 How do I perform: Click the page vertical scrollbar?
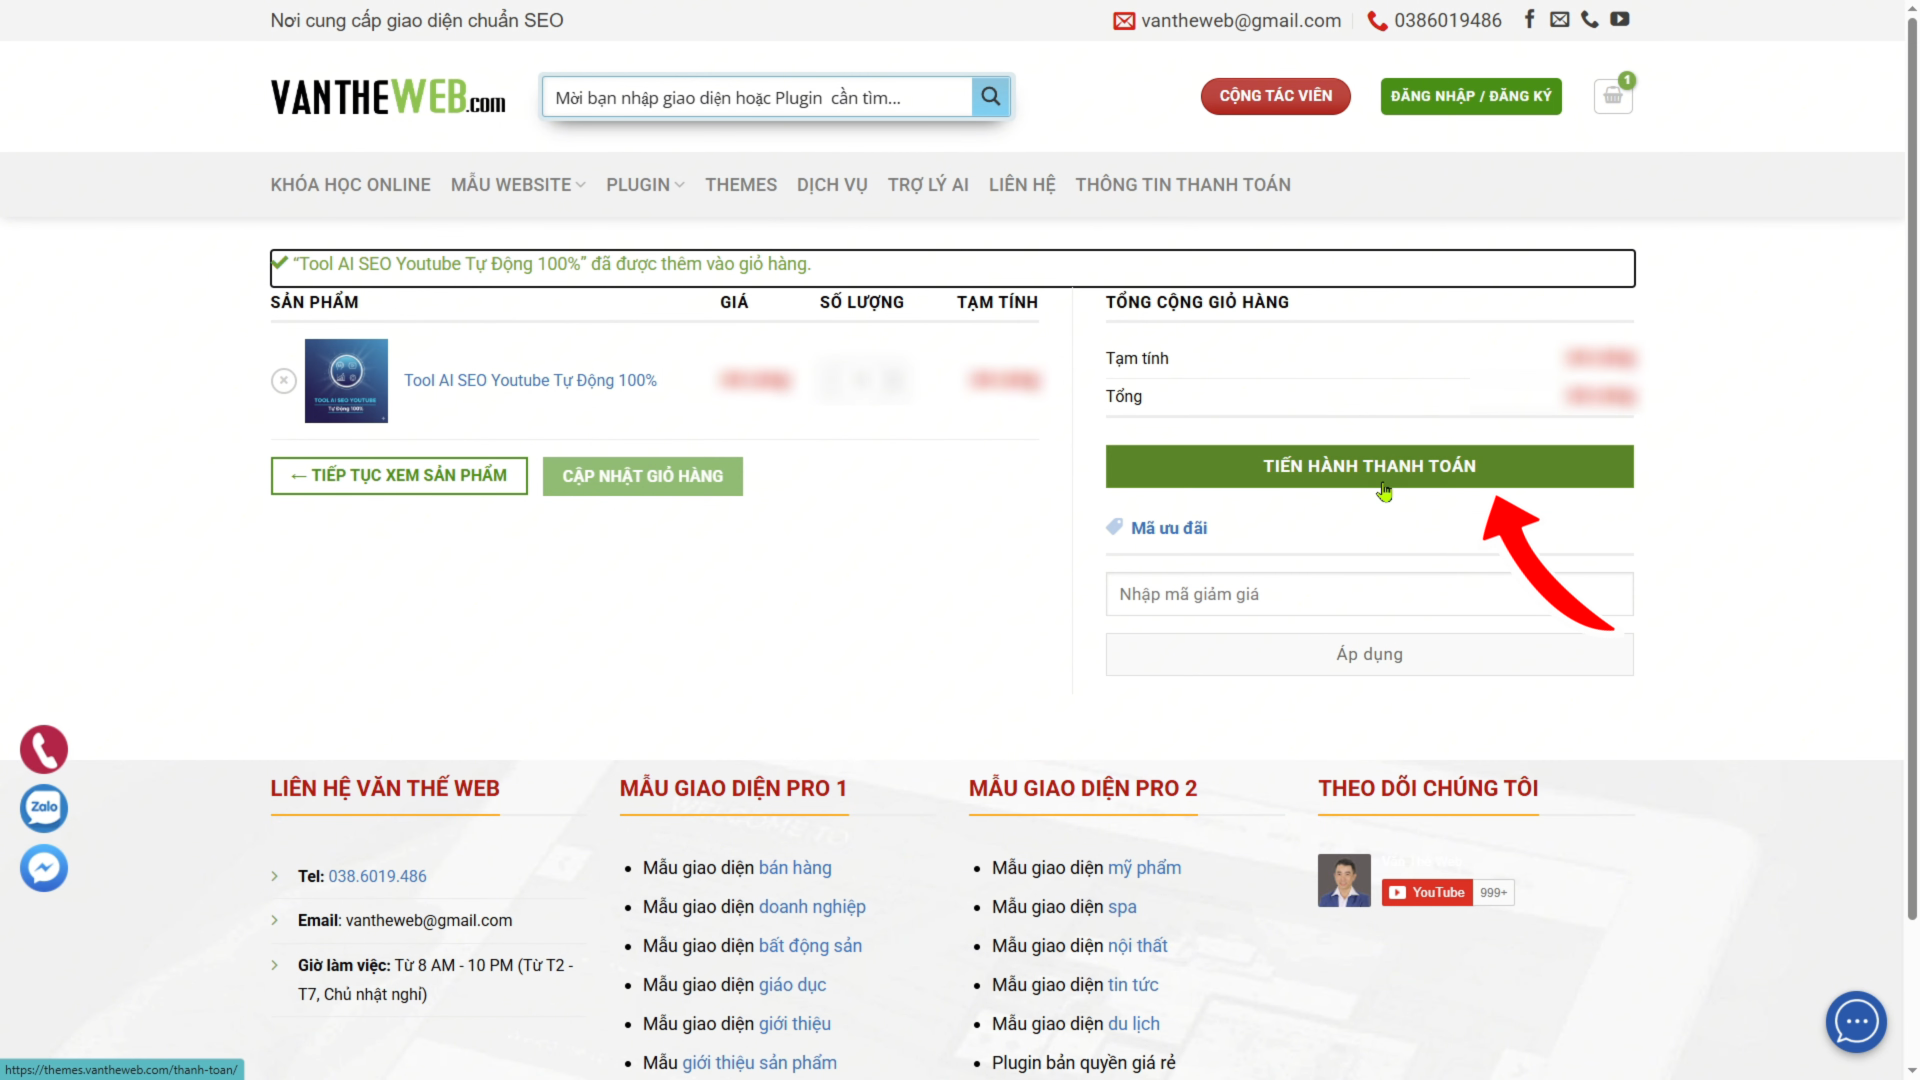point(1912,470)
